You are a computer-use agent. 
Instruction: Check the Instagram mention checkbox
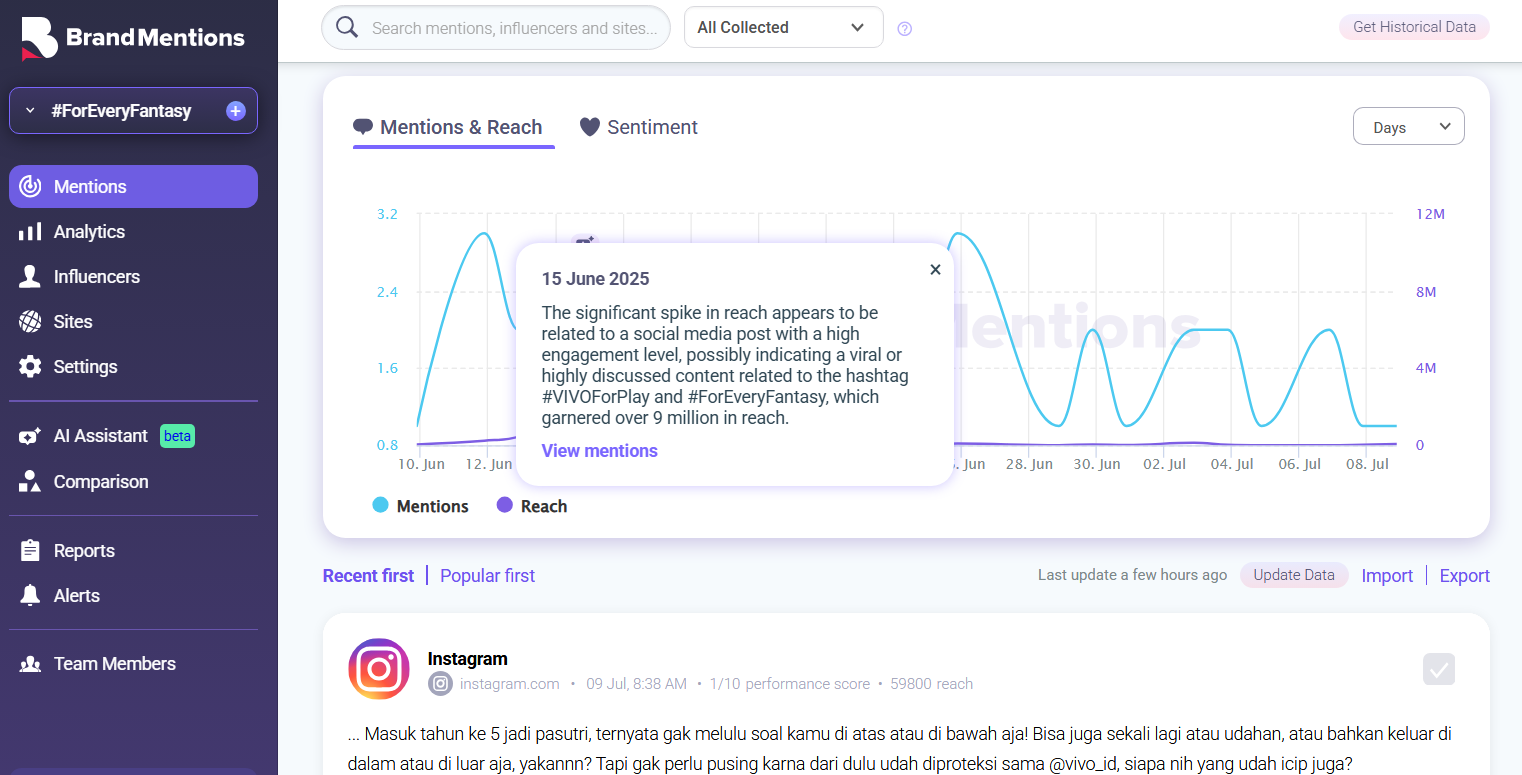pos(1439,670)
